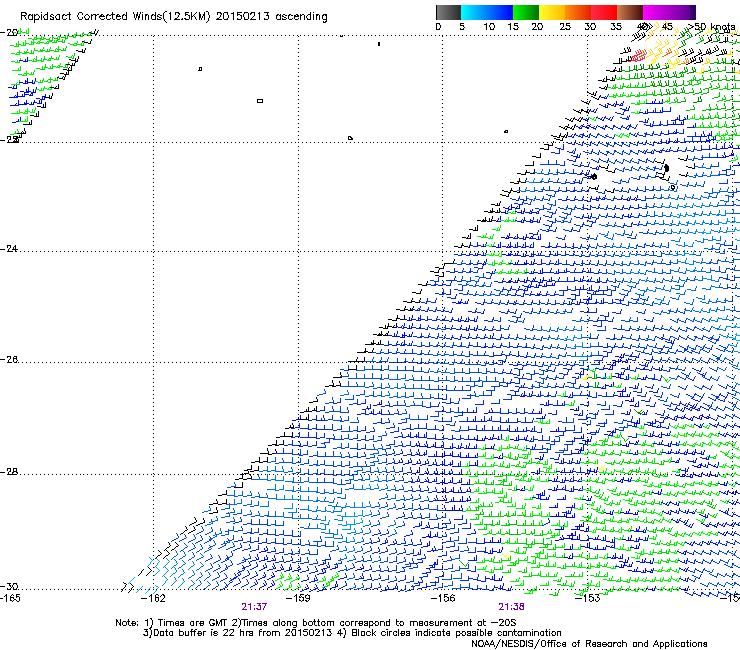This screenshot has height=650, width=740.
Task: Click the gray 0–5 knots legend swatch
Action: pyautogui.click(x=448, y=12)
